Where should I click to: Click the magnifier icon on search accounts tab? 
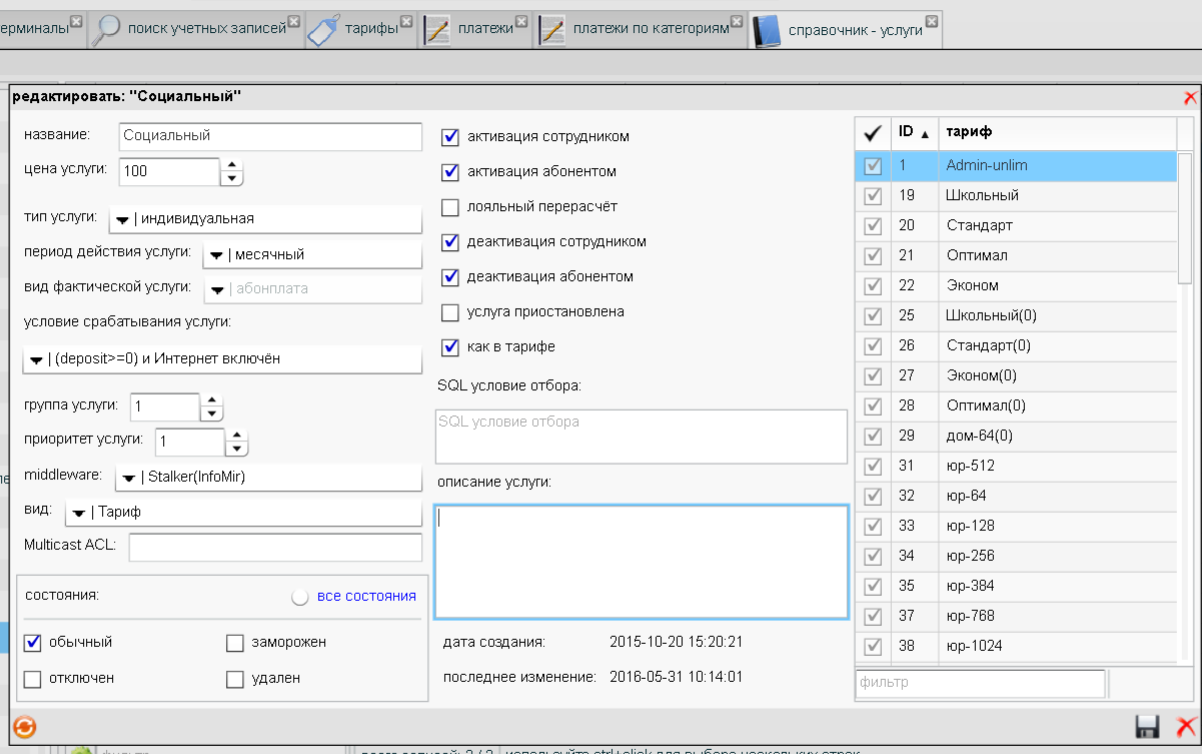106,30
